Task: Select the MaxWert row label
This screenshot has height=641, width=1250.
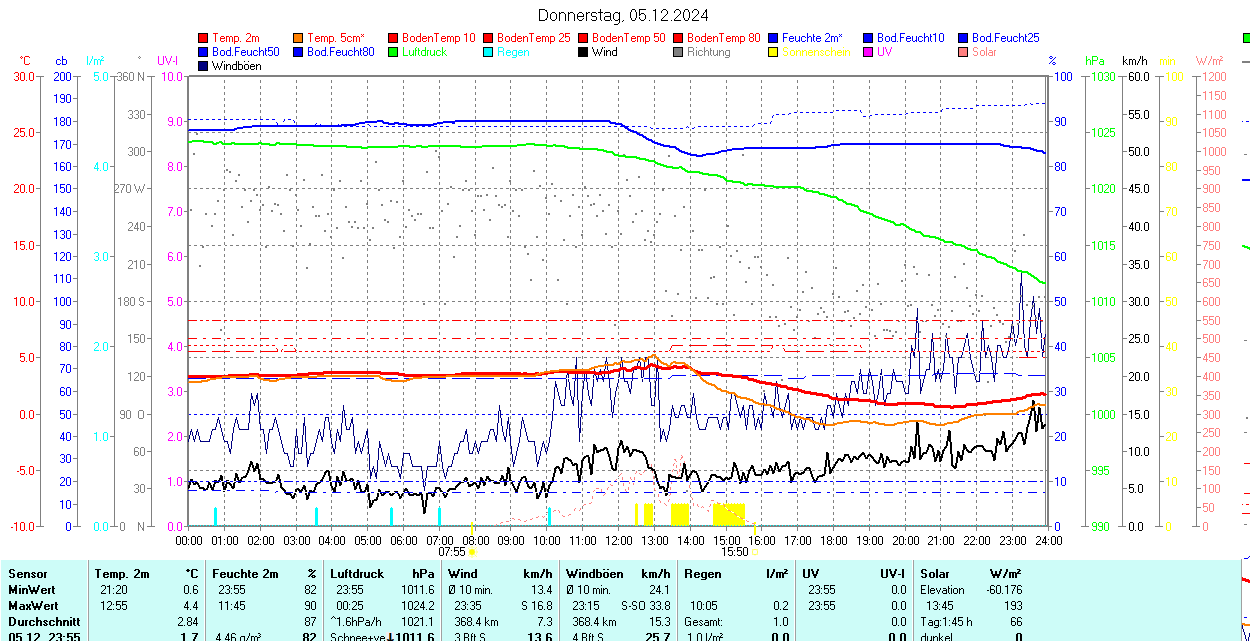Action: pos(32,606)
